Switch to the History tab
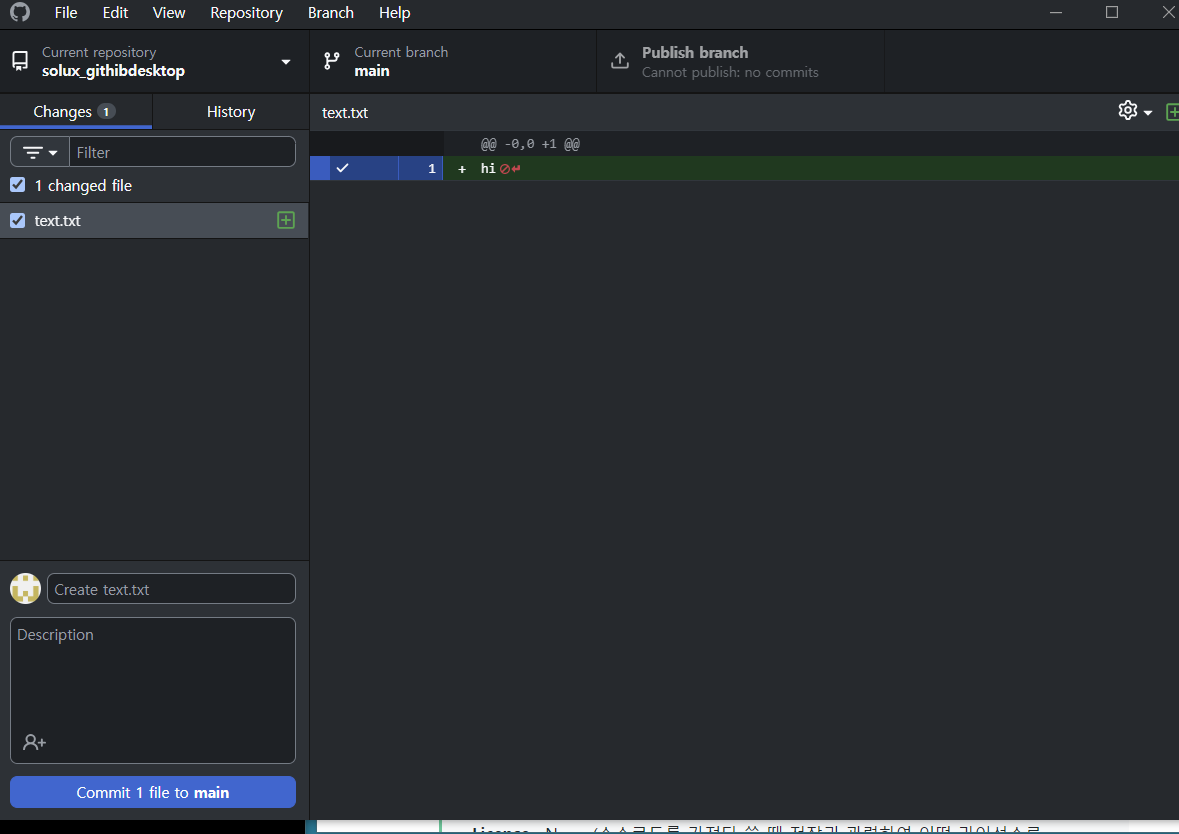Screen dimensions: 1179x834 click(231, 111)
